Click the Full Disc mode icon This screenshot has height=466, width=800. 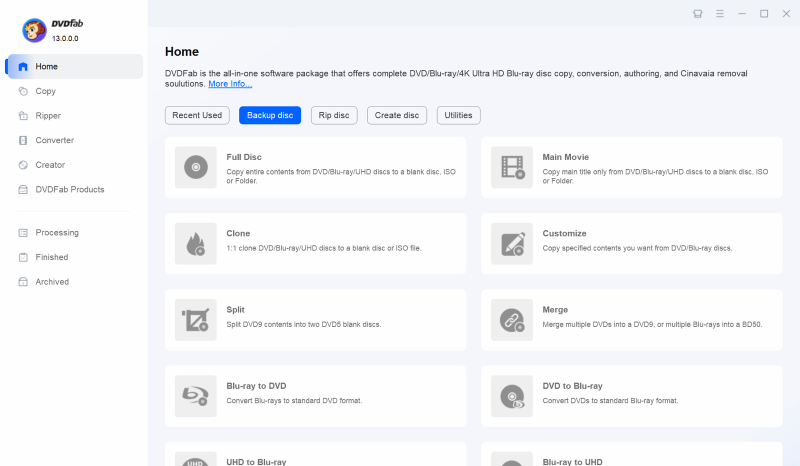[x=195, y=167]
